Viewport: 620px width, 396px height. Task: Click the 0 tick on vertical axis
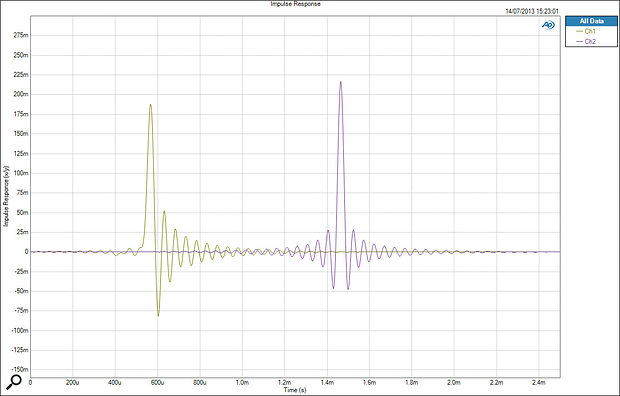(x=26, y=252)
